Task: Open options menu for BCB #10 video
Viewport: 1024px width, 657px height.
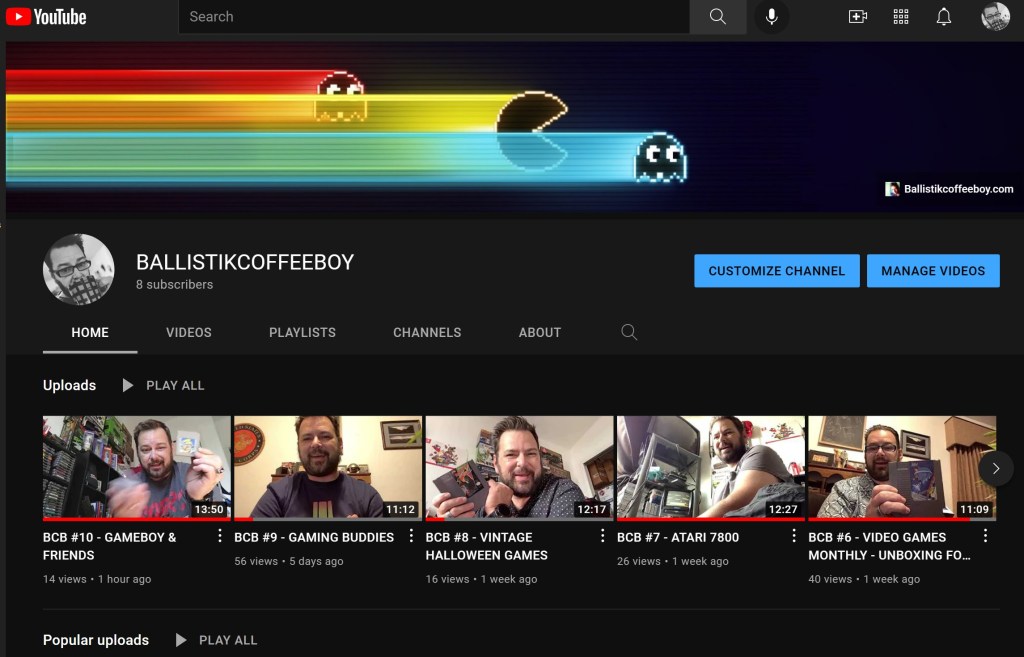Action: point(220,536)
